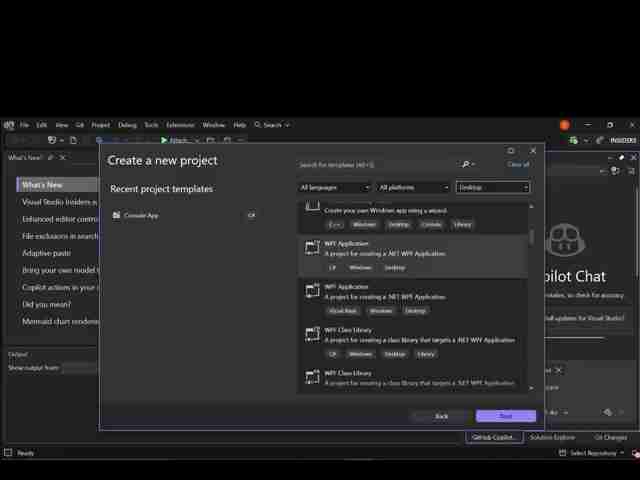Screen dimensions: 640x480
Task: Click Select Repository in the status bar
Action: (x=591, y=453)
